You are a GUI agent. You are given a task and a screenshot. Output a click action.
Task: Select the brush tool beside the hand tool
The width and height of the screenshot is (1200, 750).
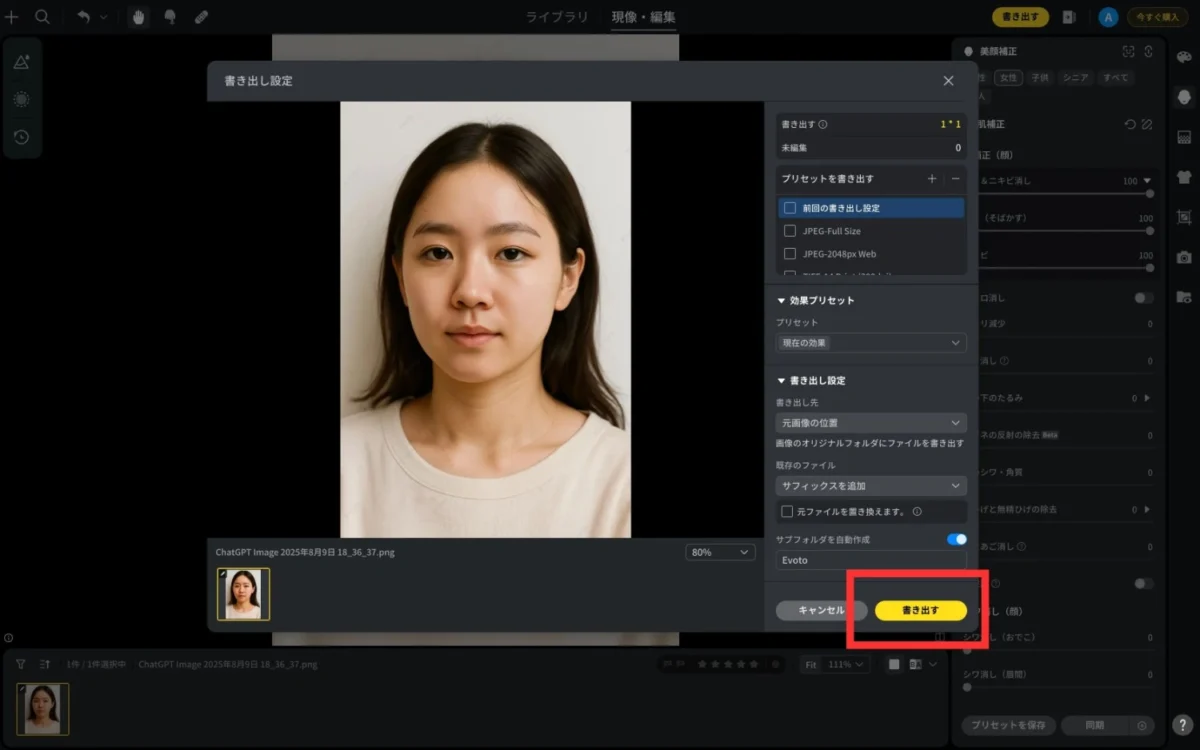170,17
